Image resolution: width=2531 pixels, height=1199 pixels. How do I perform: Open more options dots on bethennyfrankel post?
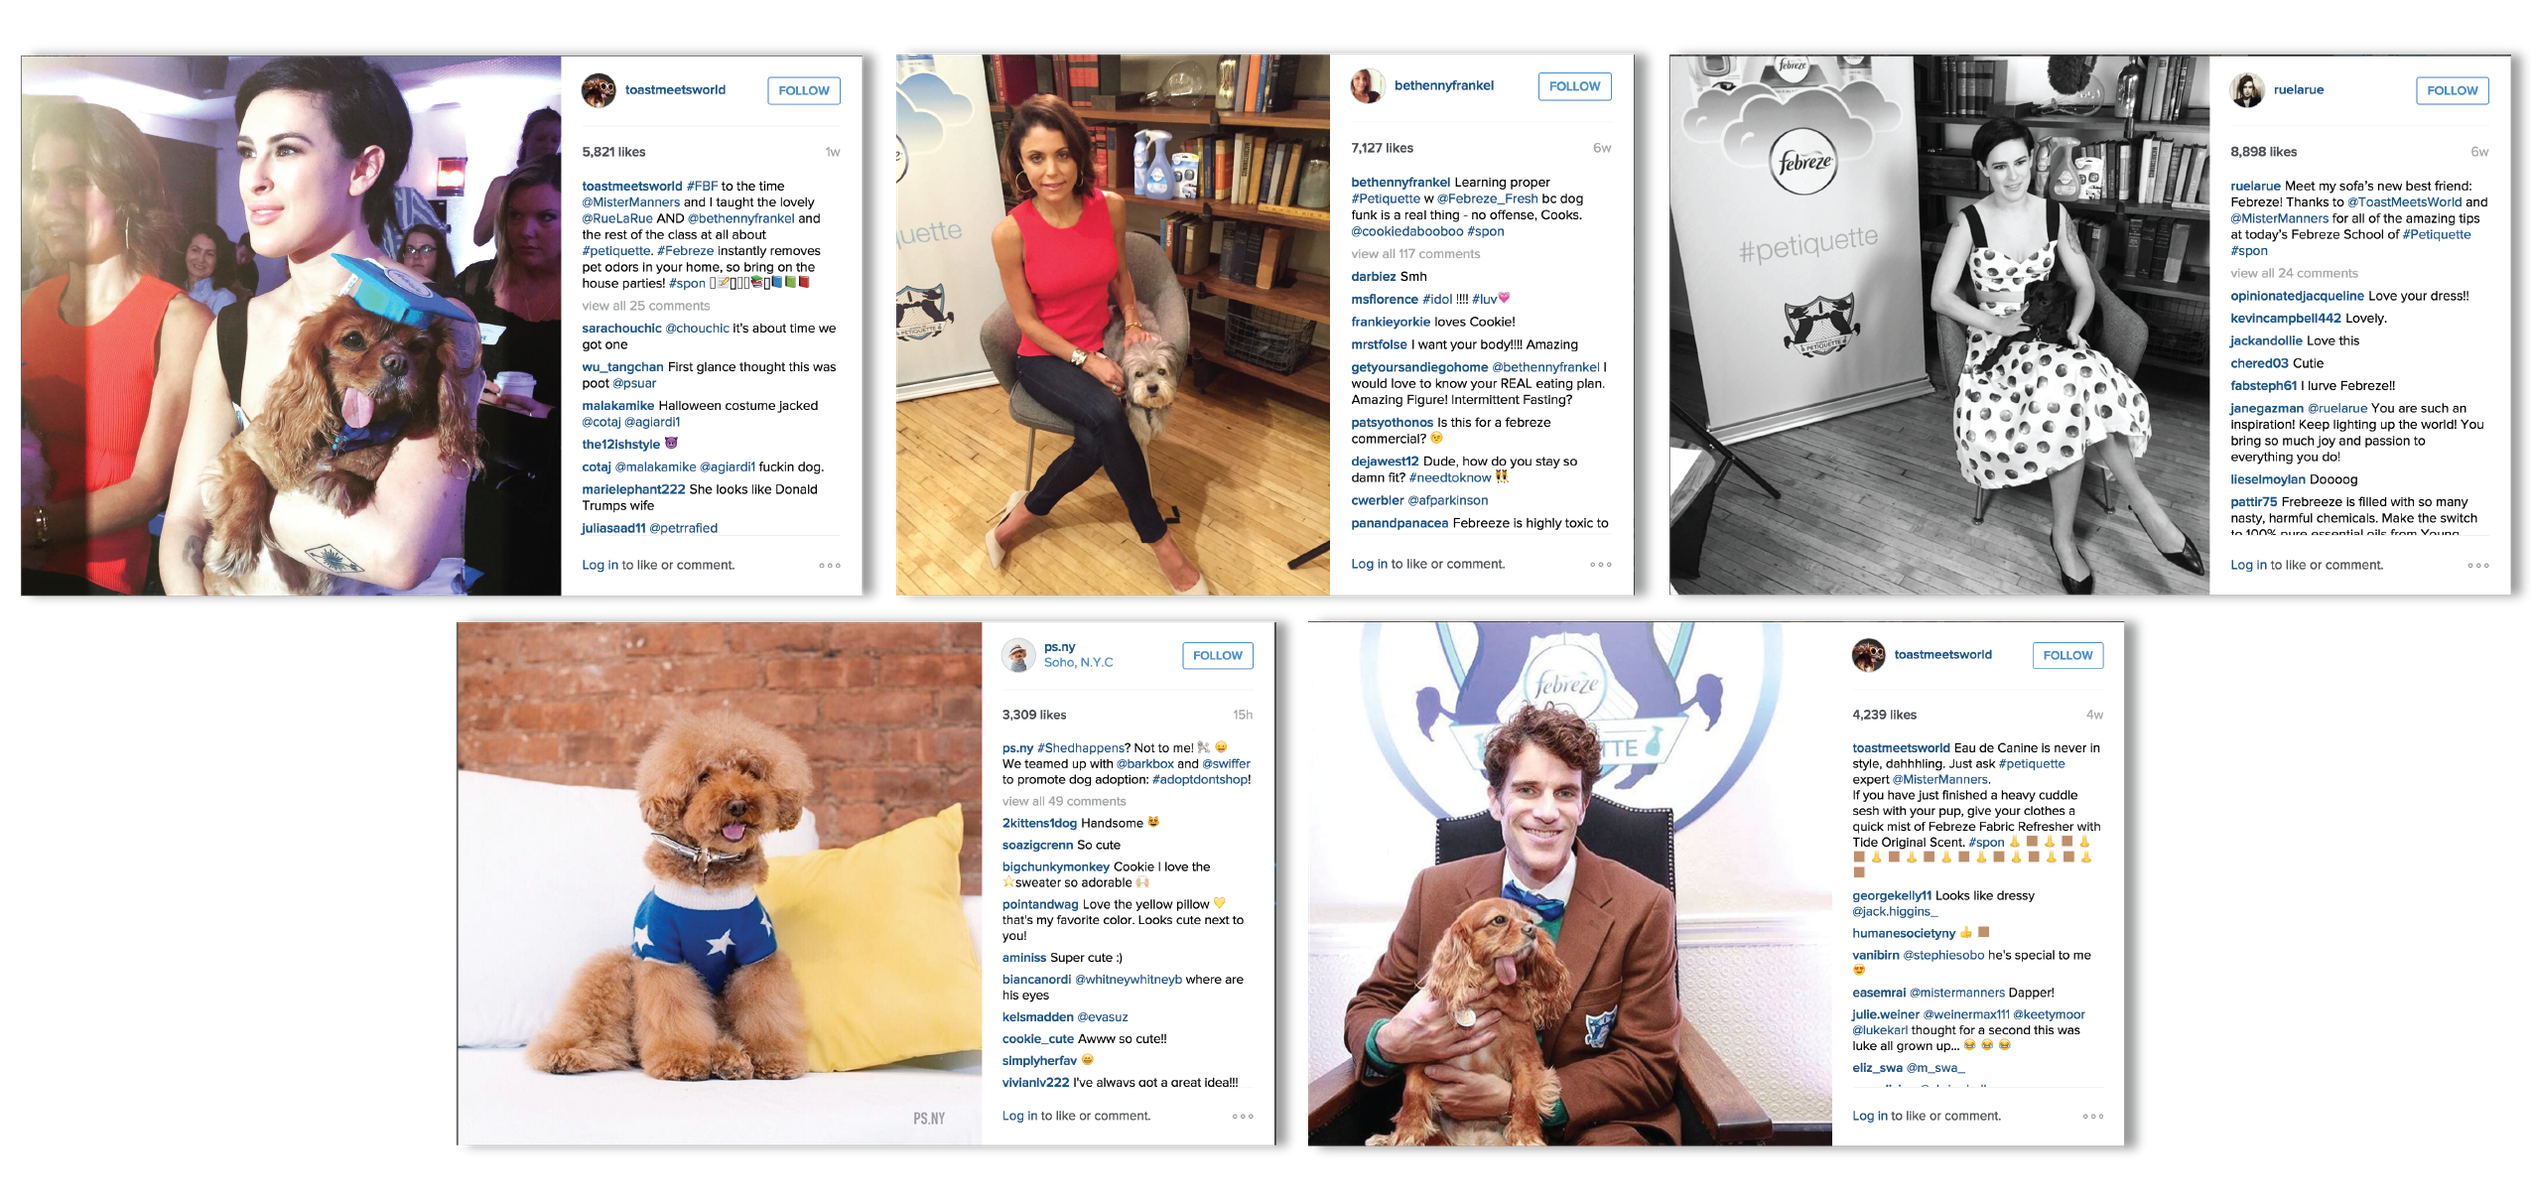click(x=1600, y=565)
